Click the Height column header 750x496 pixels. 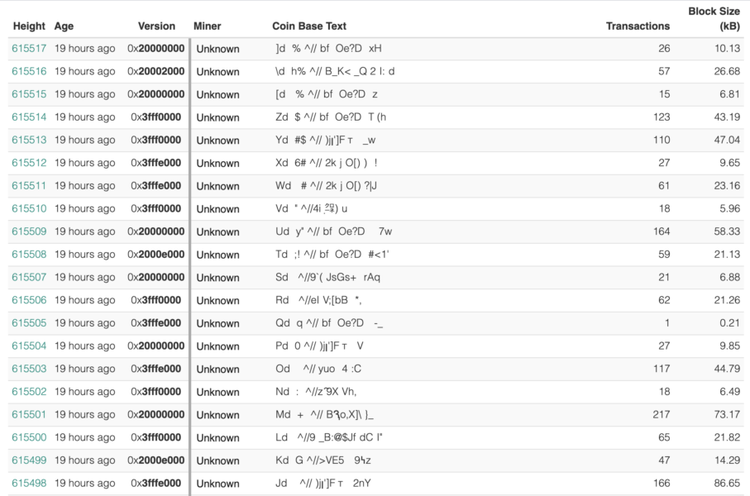coord(29,26)
